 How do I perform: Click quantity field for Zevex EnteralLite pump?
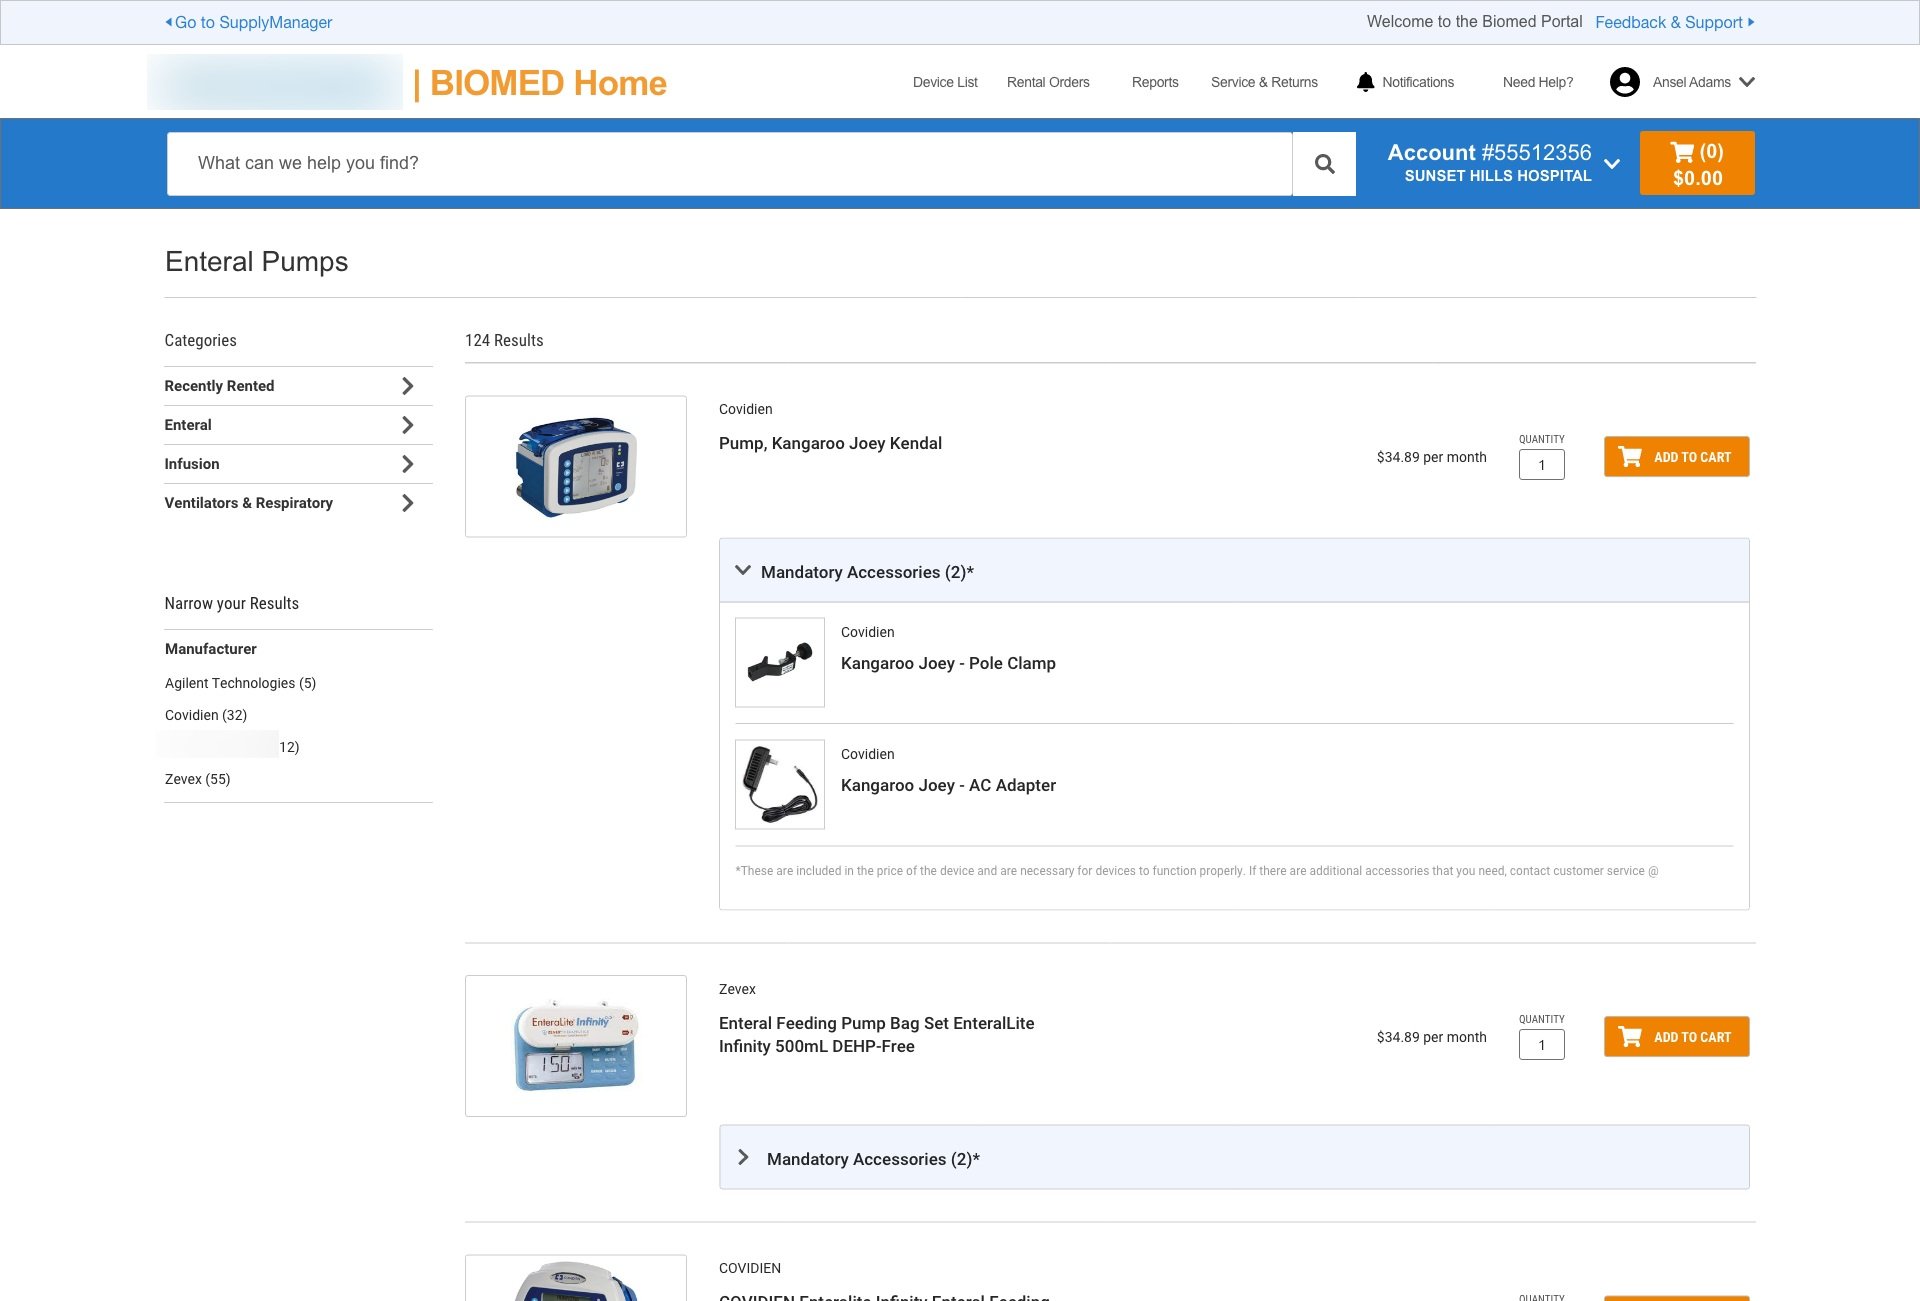click(1541, 1045)
